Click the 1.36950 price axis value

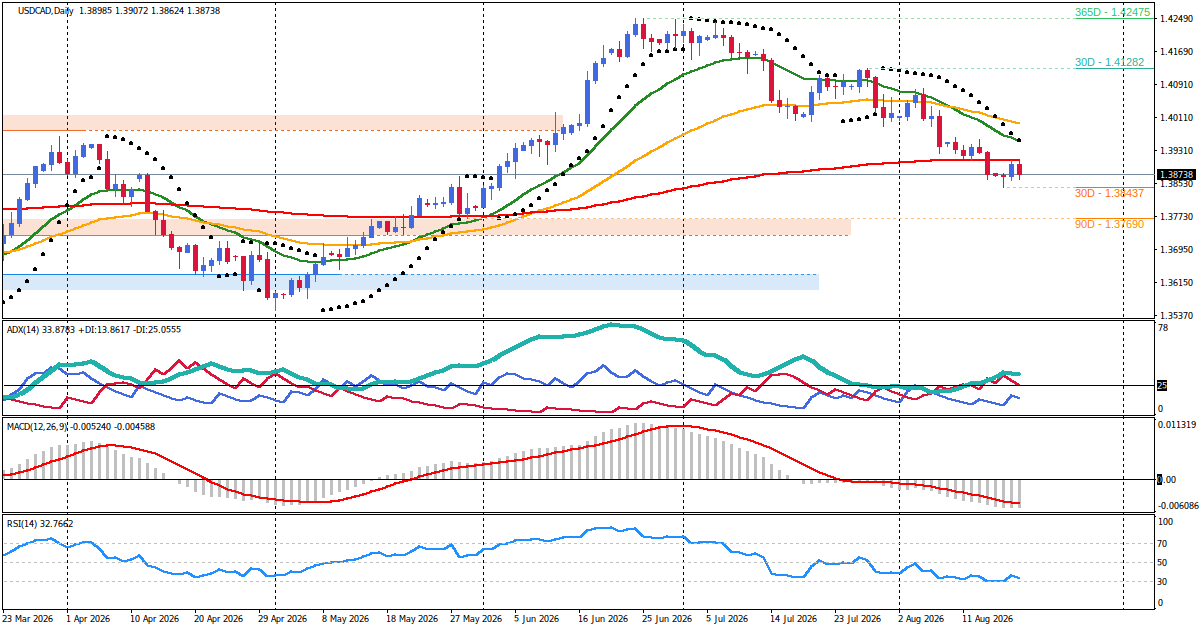click(x=1177, y=249)
